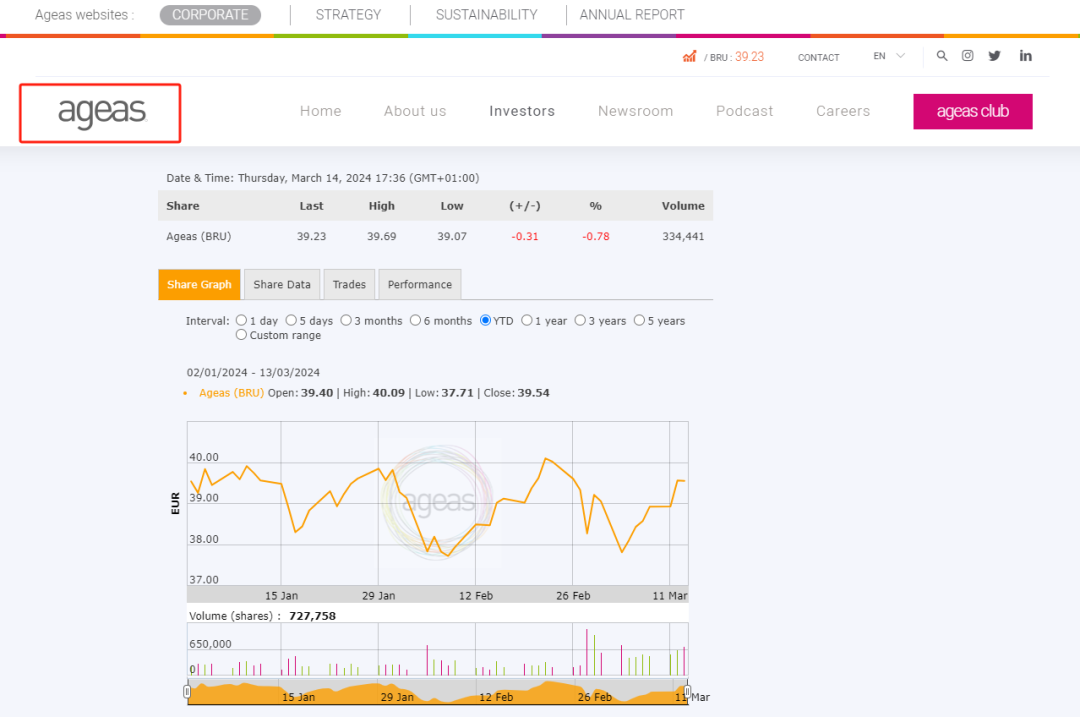Open the search magnifier icon
This screenshot has height=717, width=1080.
coord(942,56)
